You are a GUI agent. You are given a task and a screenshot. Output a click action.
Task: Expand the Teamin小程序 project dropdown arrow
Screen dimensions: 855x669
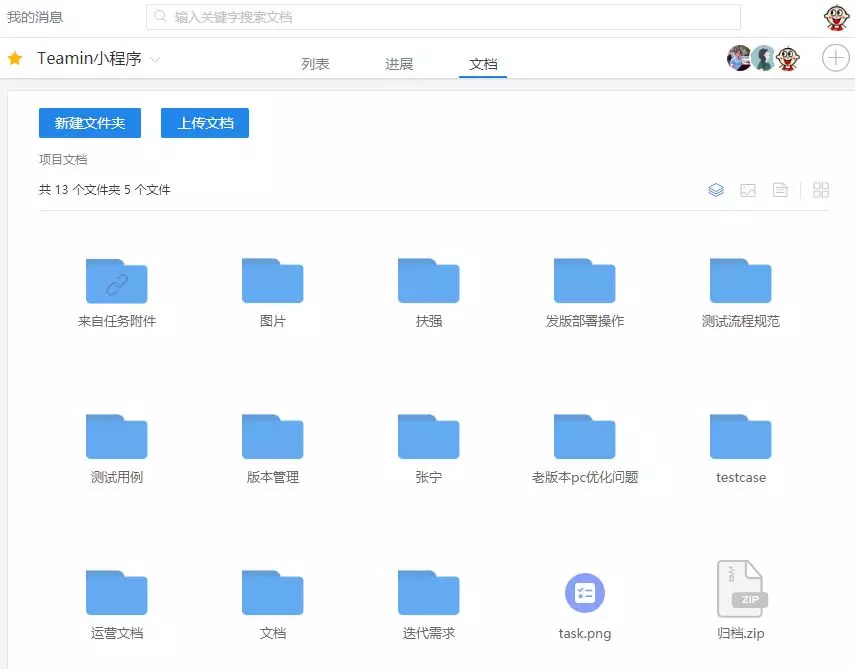155,60
